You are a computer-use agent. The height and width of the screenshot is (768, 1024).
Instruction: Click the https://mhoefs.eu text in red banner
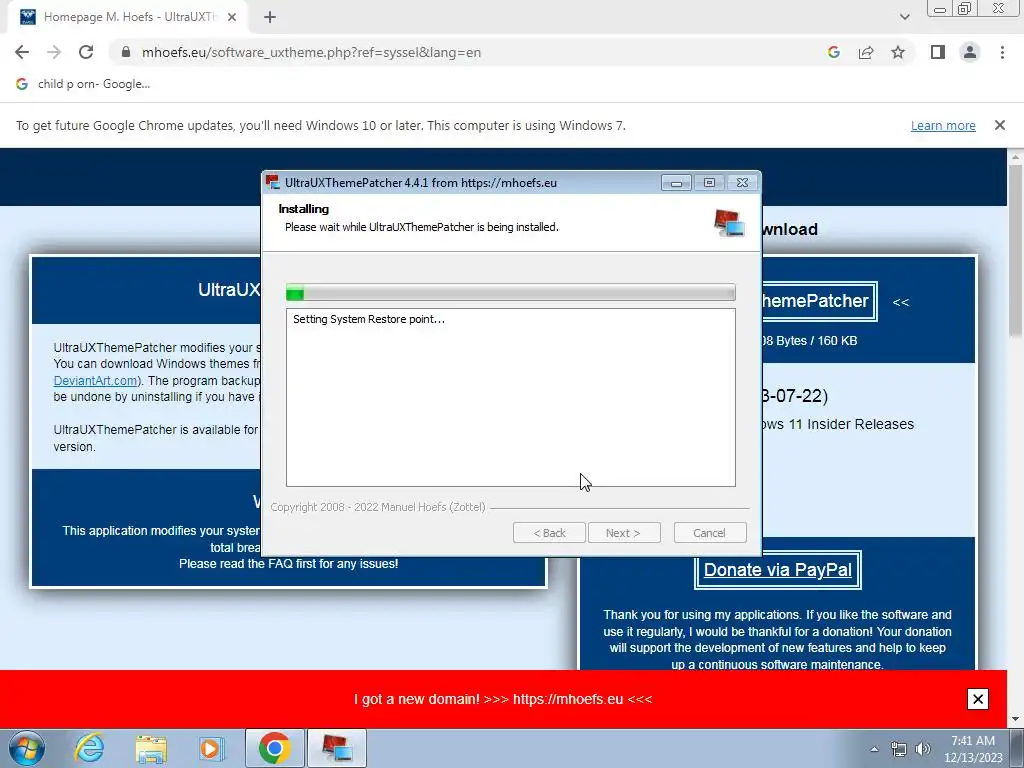pyautogui.click(x=568, y=699)
